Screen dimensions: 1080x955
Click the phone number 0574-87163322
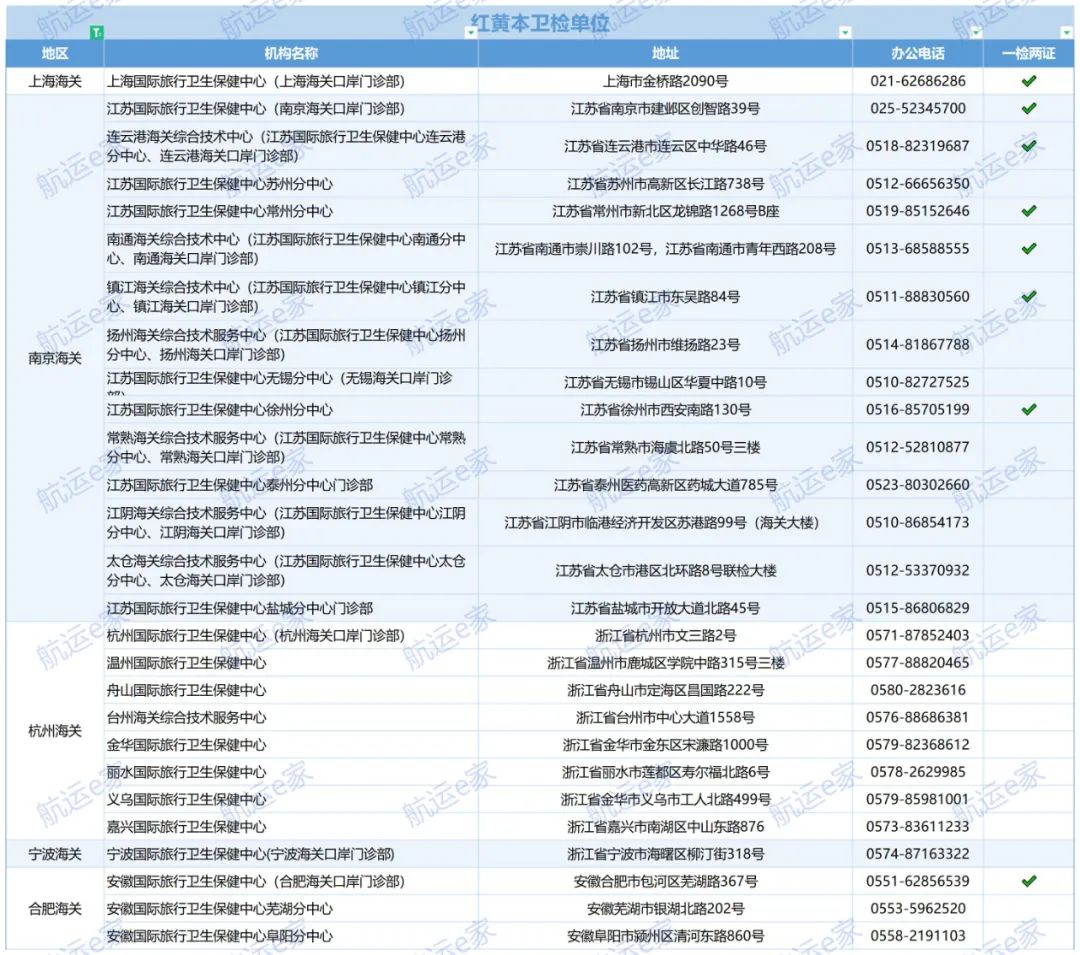(x=916, y=856)
